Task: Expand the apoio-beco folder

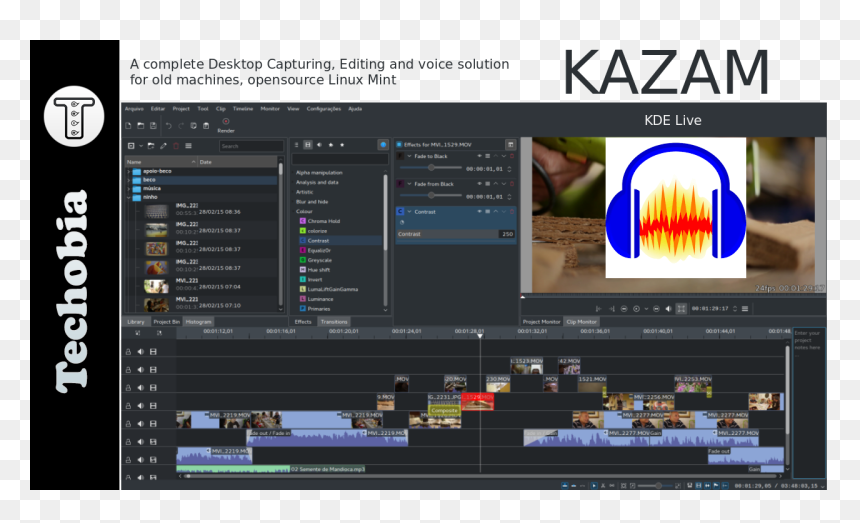Action: click(129, 172)
